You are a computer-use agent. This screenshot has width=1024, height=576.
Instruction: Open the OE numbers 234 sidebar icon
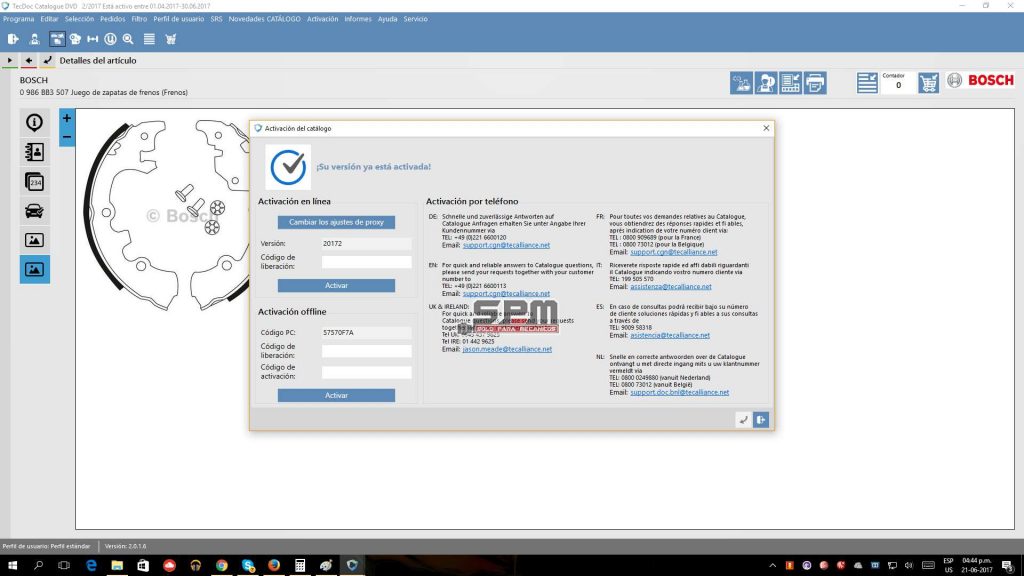click(x=35, y=182)
